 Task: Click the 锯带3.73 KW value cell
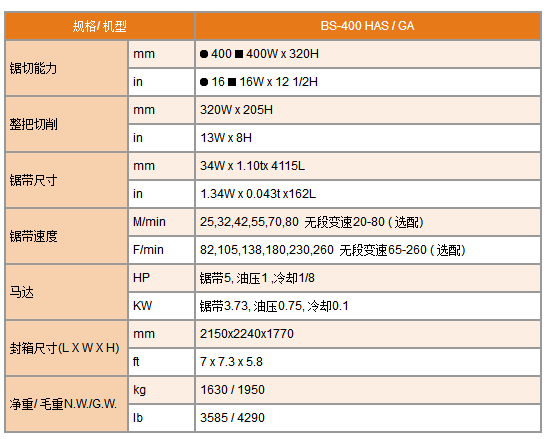click(368, 306)
